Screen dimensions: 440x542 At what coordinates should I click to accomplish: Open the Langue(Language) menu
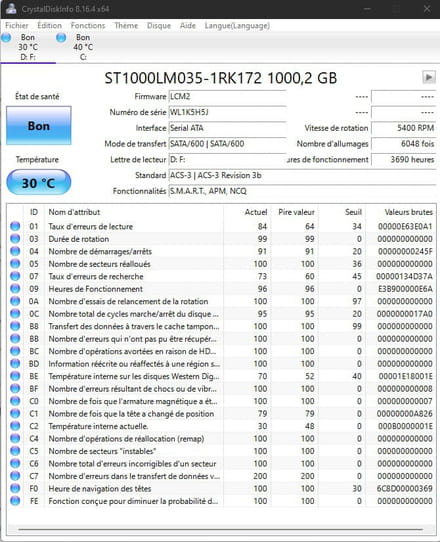[x=237, y=26]
